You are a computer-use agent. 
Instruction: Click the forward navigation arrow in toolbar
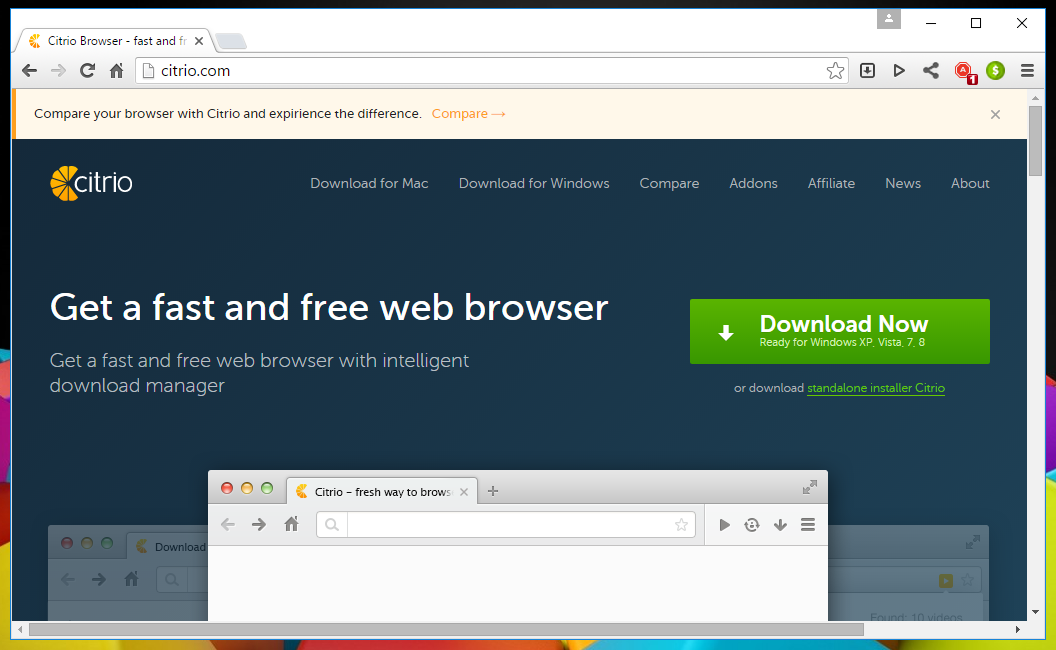pos(58,71)
